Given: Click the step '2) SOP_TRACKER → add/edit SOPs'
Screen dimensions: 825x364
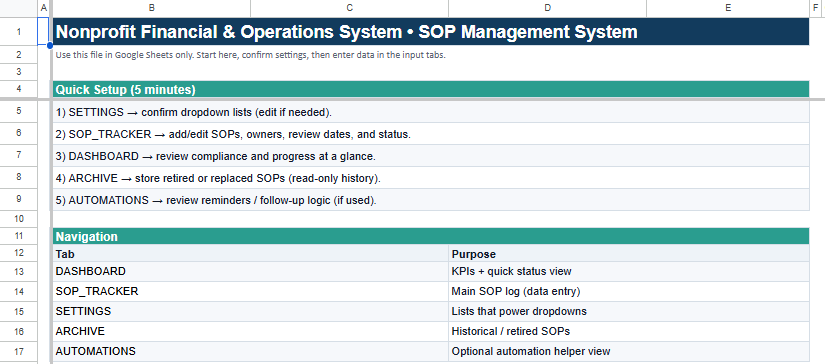Looking at the screenshot, I should (x=431, y=134).
